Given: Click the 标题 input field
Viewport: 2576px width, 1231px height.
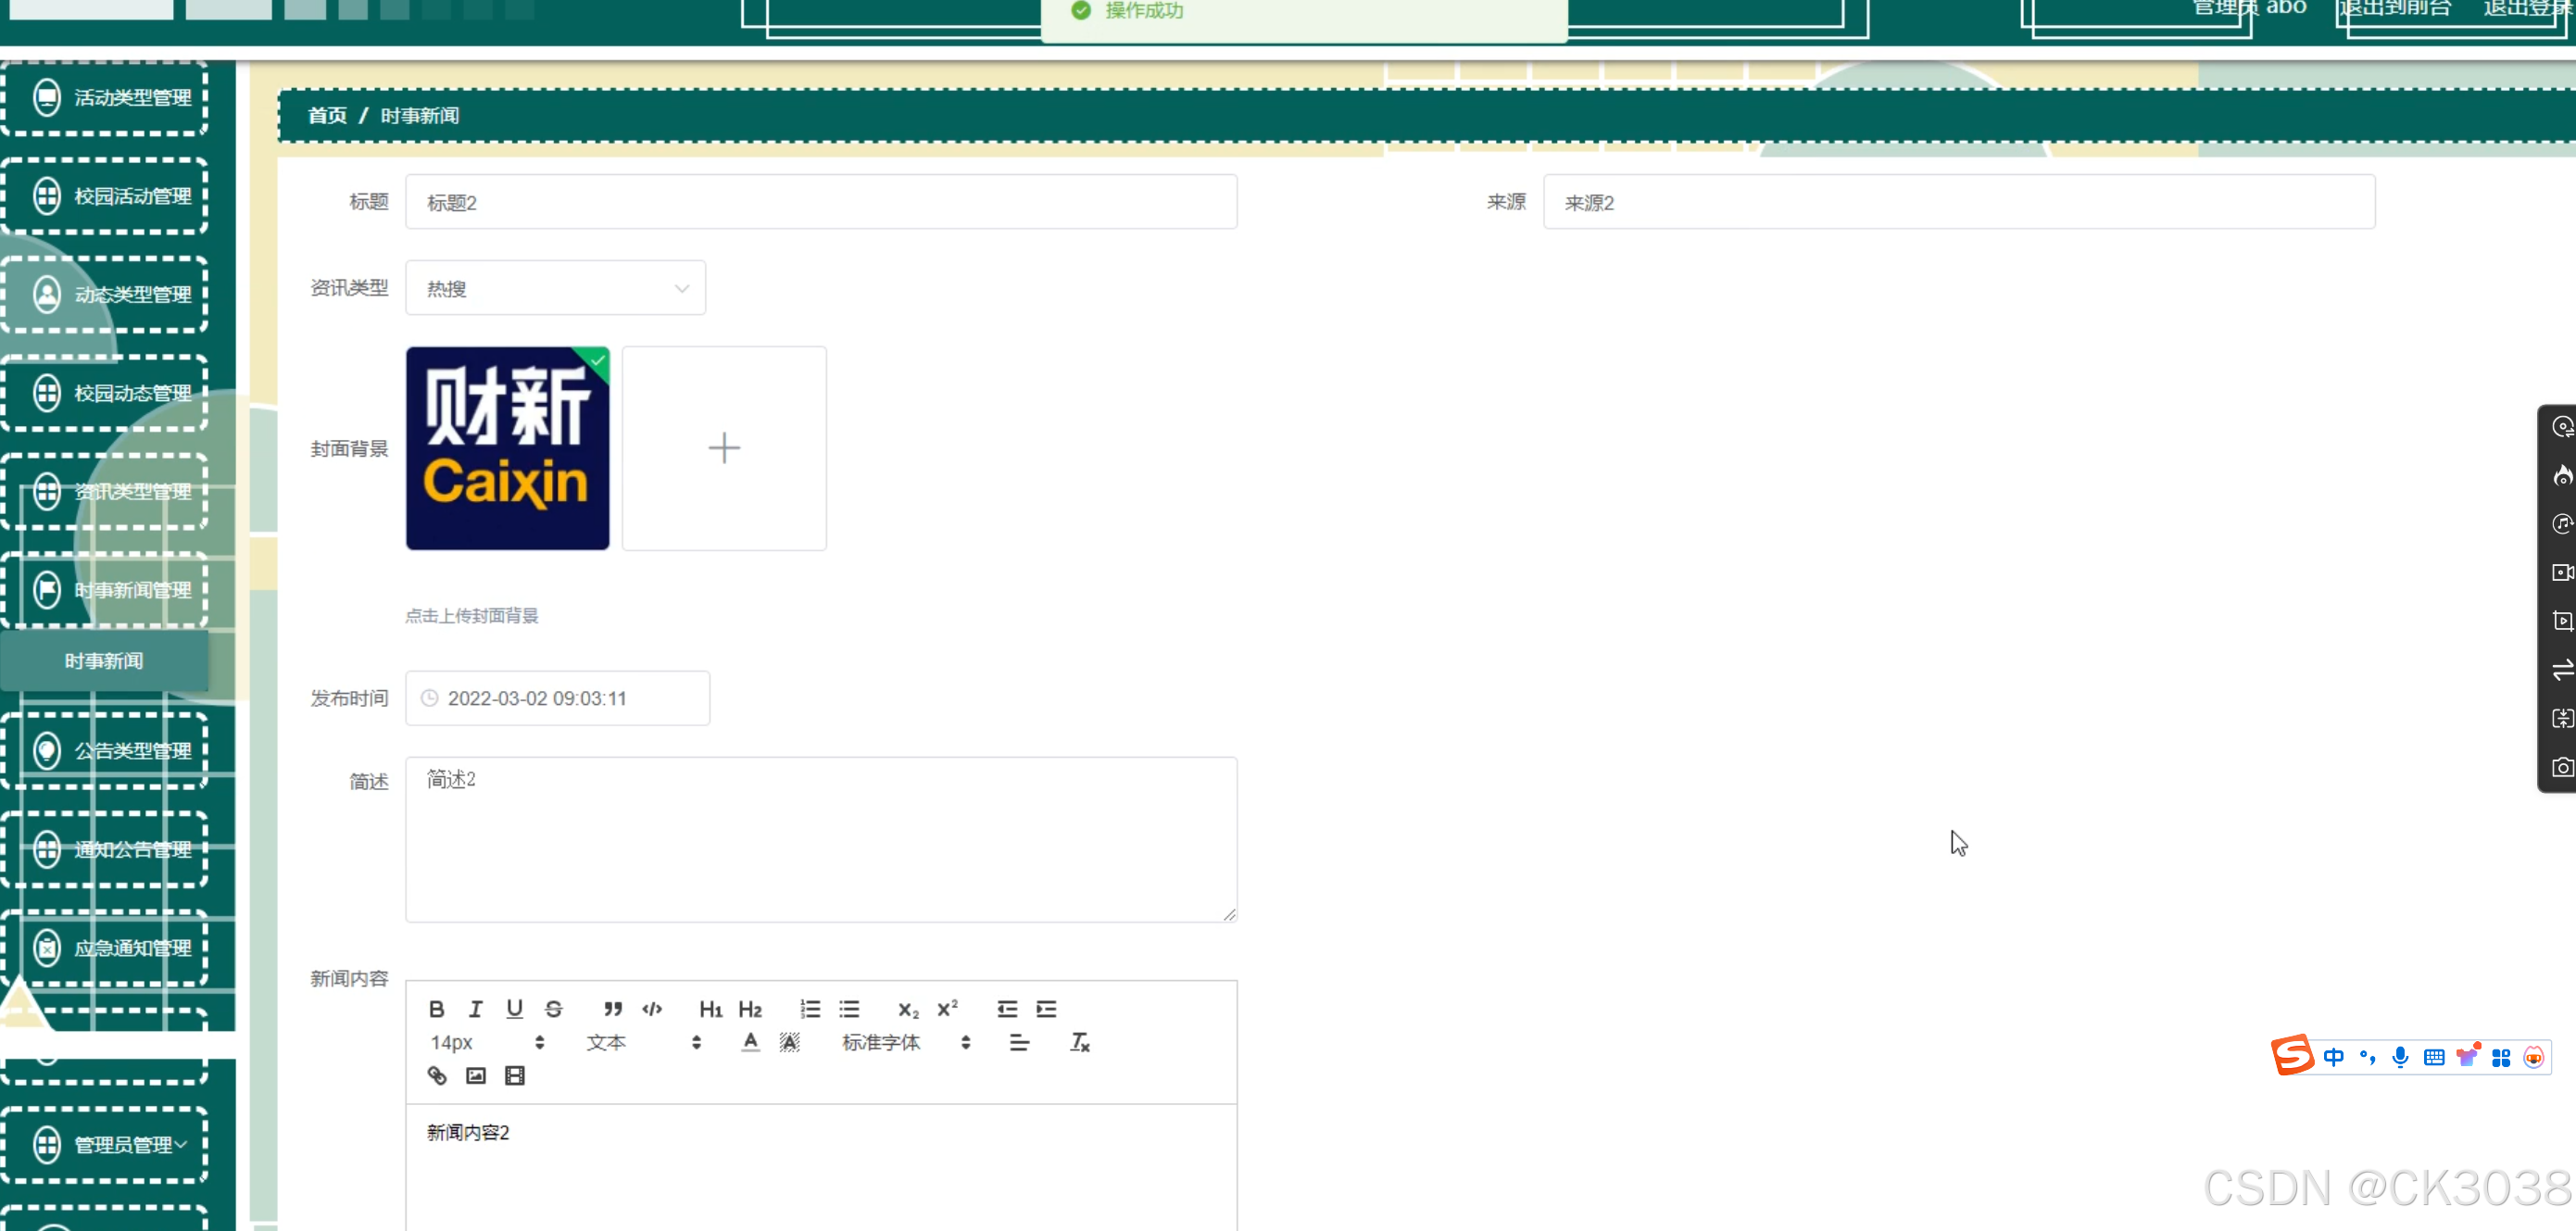Looking at the screenshot, I should [x=820, y=202].
